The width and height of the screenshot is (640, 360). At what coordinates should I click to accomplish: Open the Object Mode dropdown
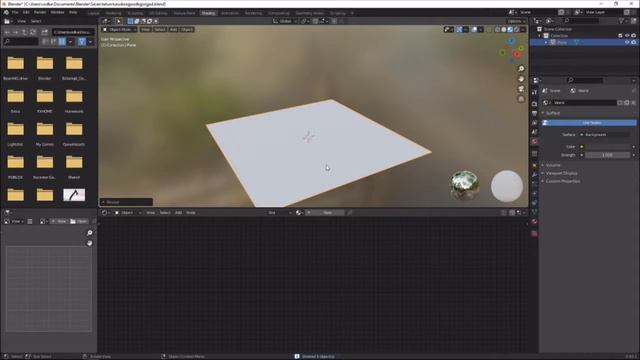point(120,29)
